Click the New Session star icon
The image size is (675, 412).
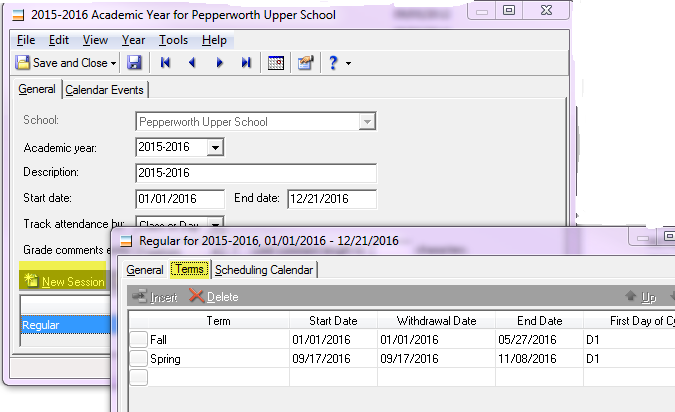[31, 280]
